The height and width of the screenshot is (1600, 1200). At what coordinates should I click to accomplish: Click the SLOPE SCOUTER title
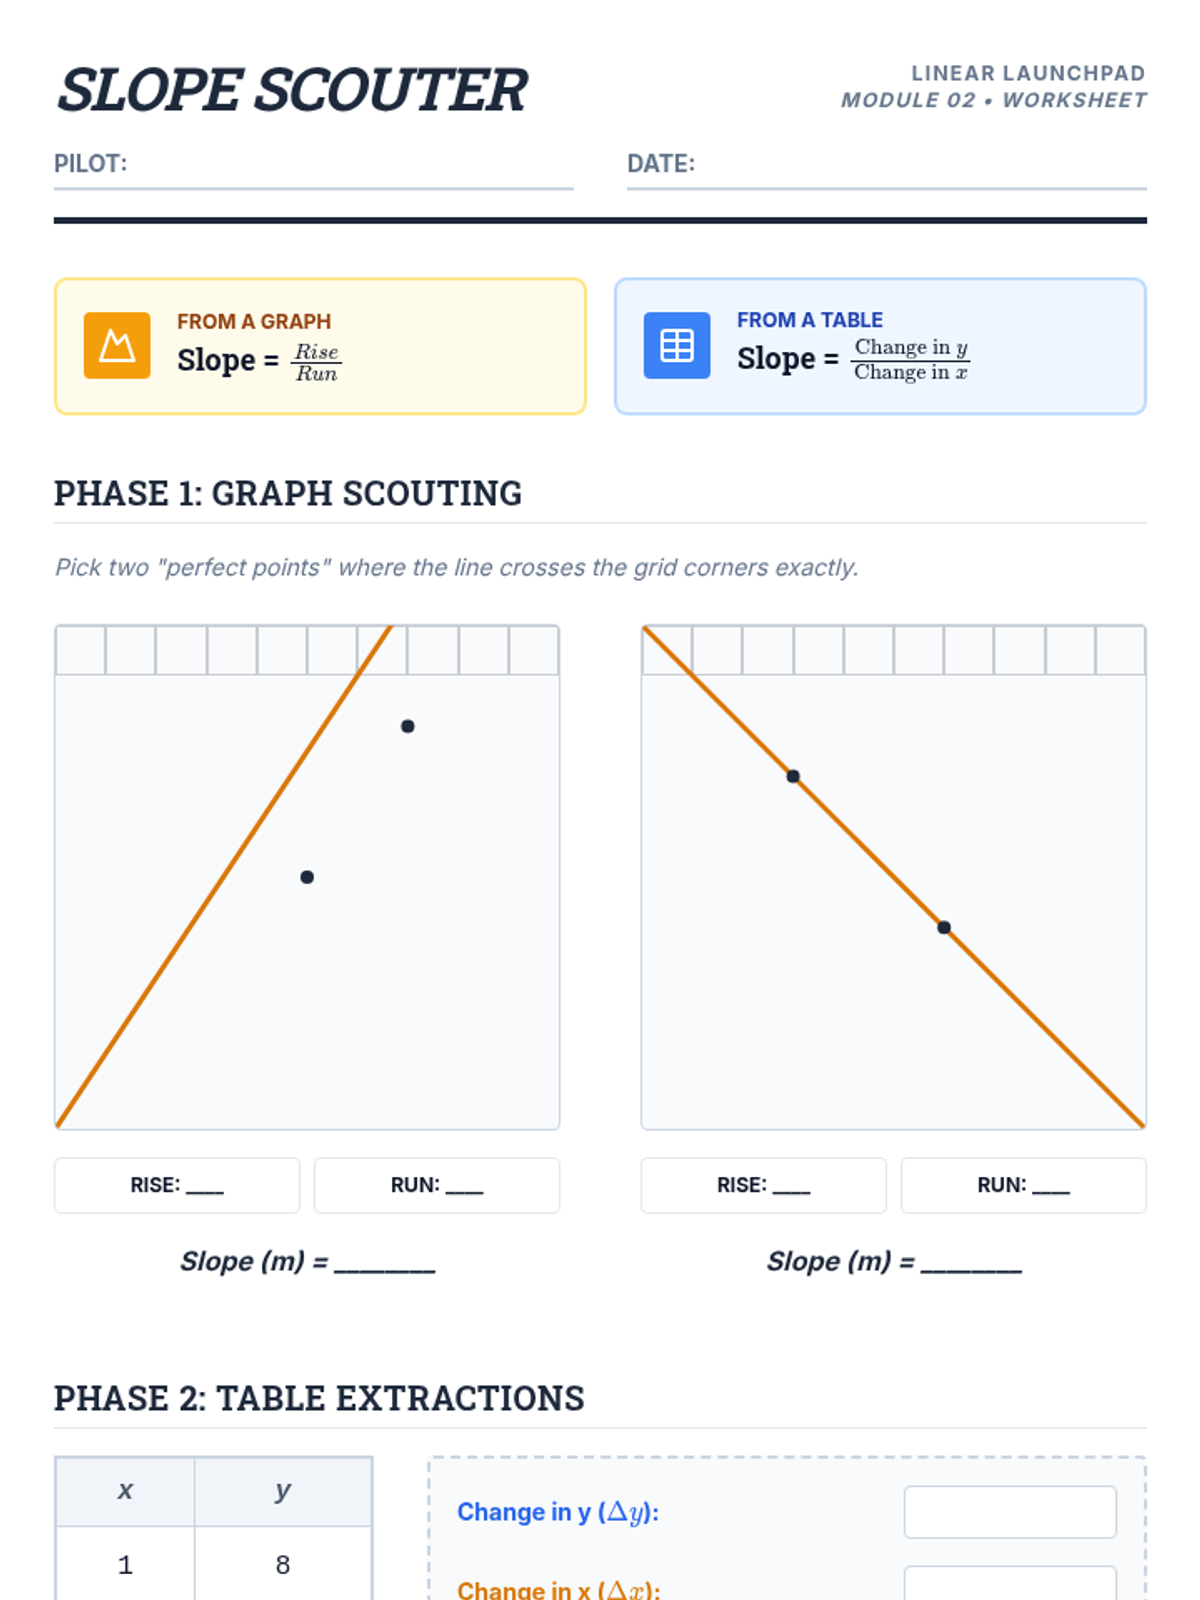(292, 90)
